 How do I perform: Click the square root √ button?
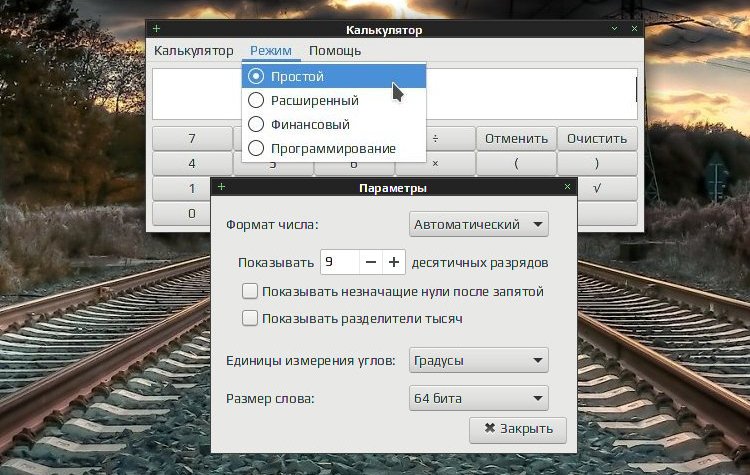(607, 188)
